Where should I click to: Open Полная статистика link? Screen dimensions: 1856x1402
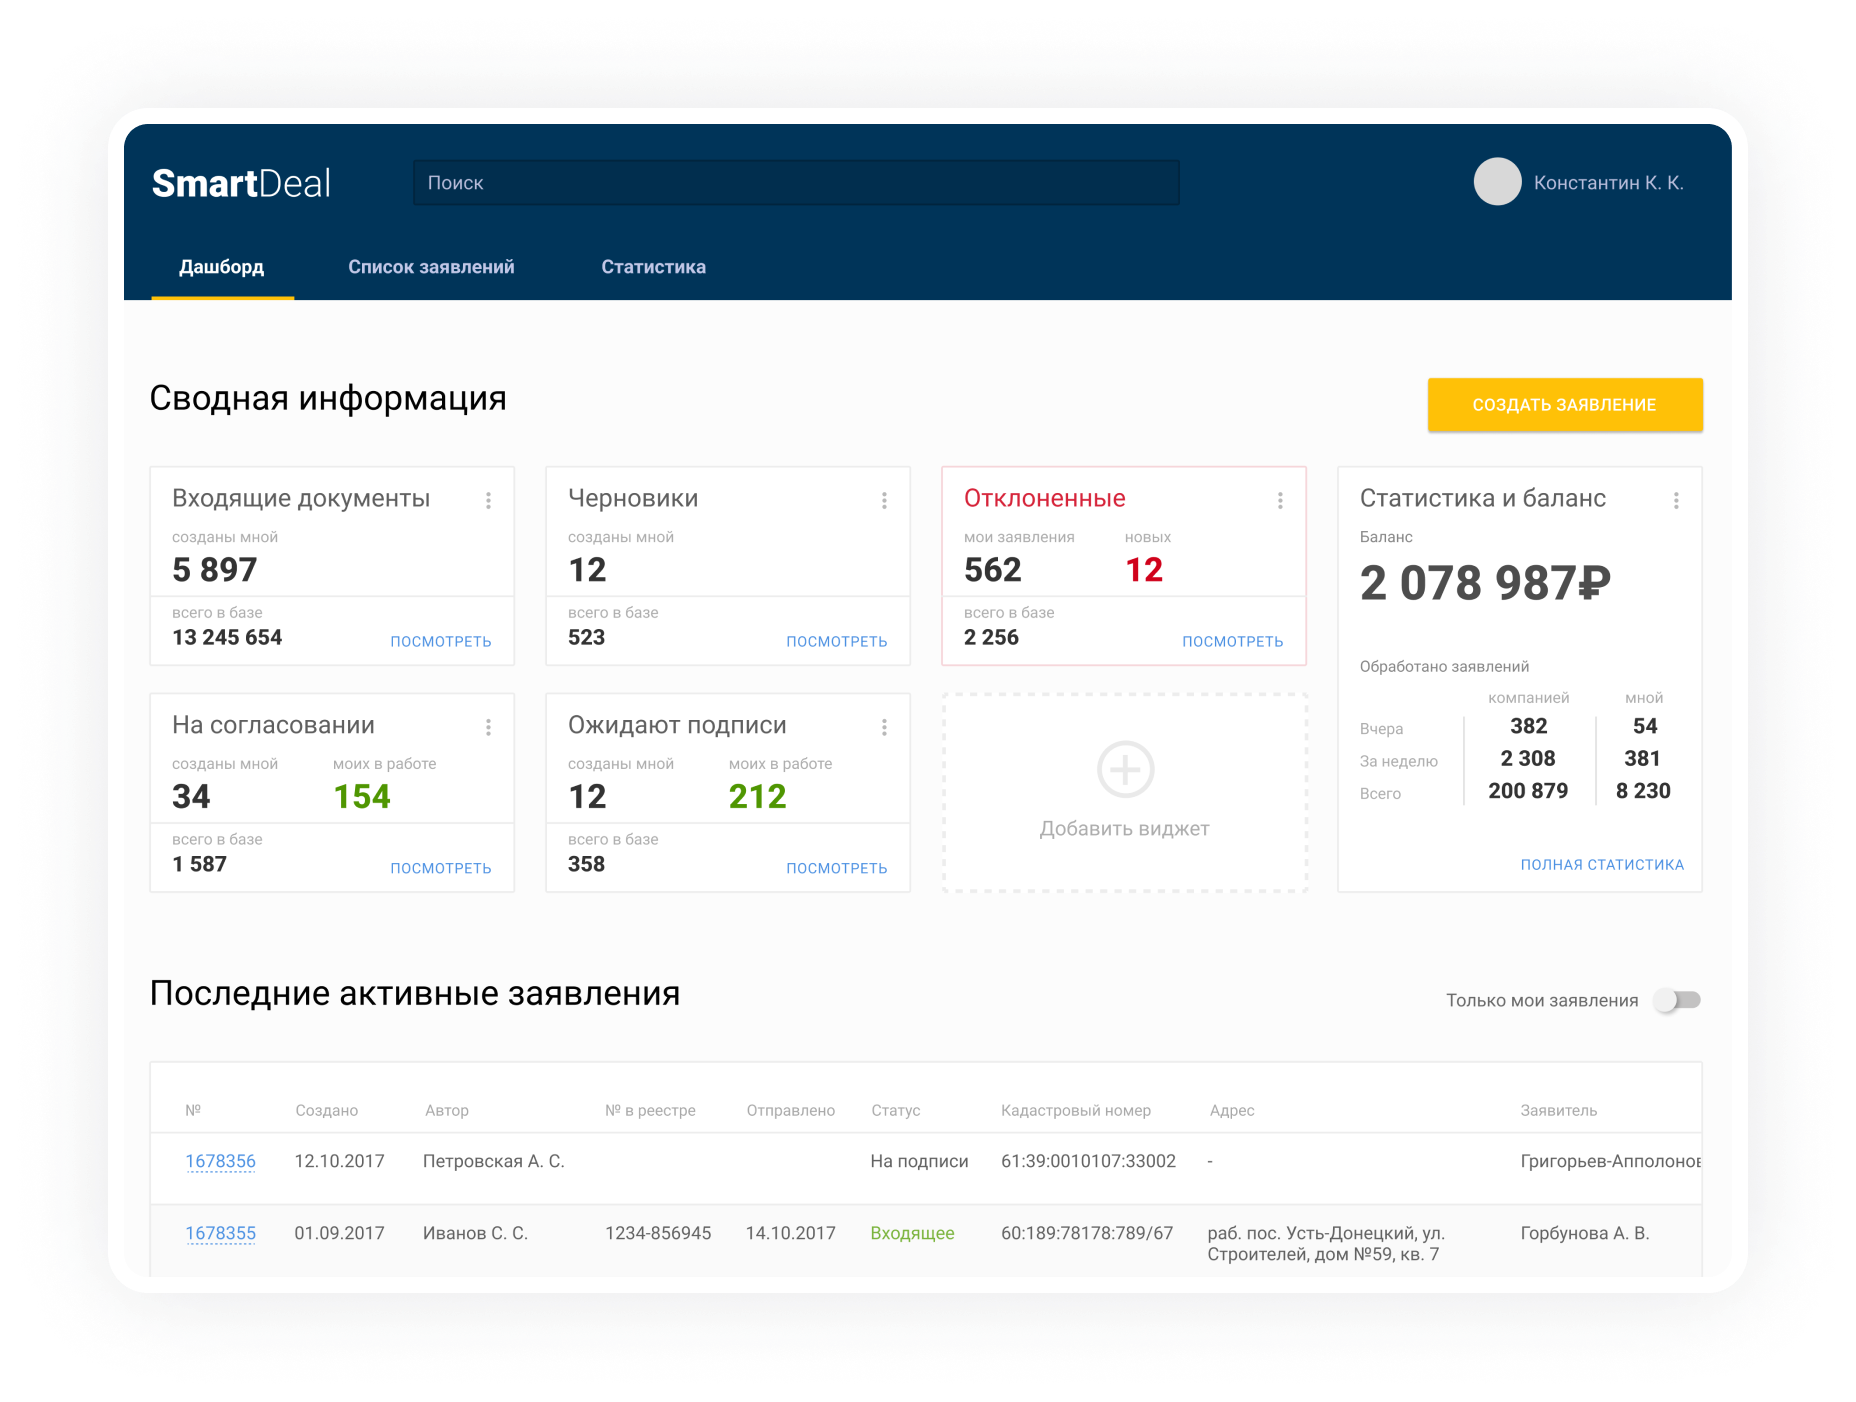click(1602, 865)
